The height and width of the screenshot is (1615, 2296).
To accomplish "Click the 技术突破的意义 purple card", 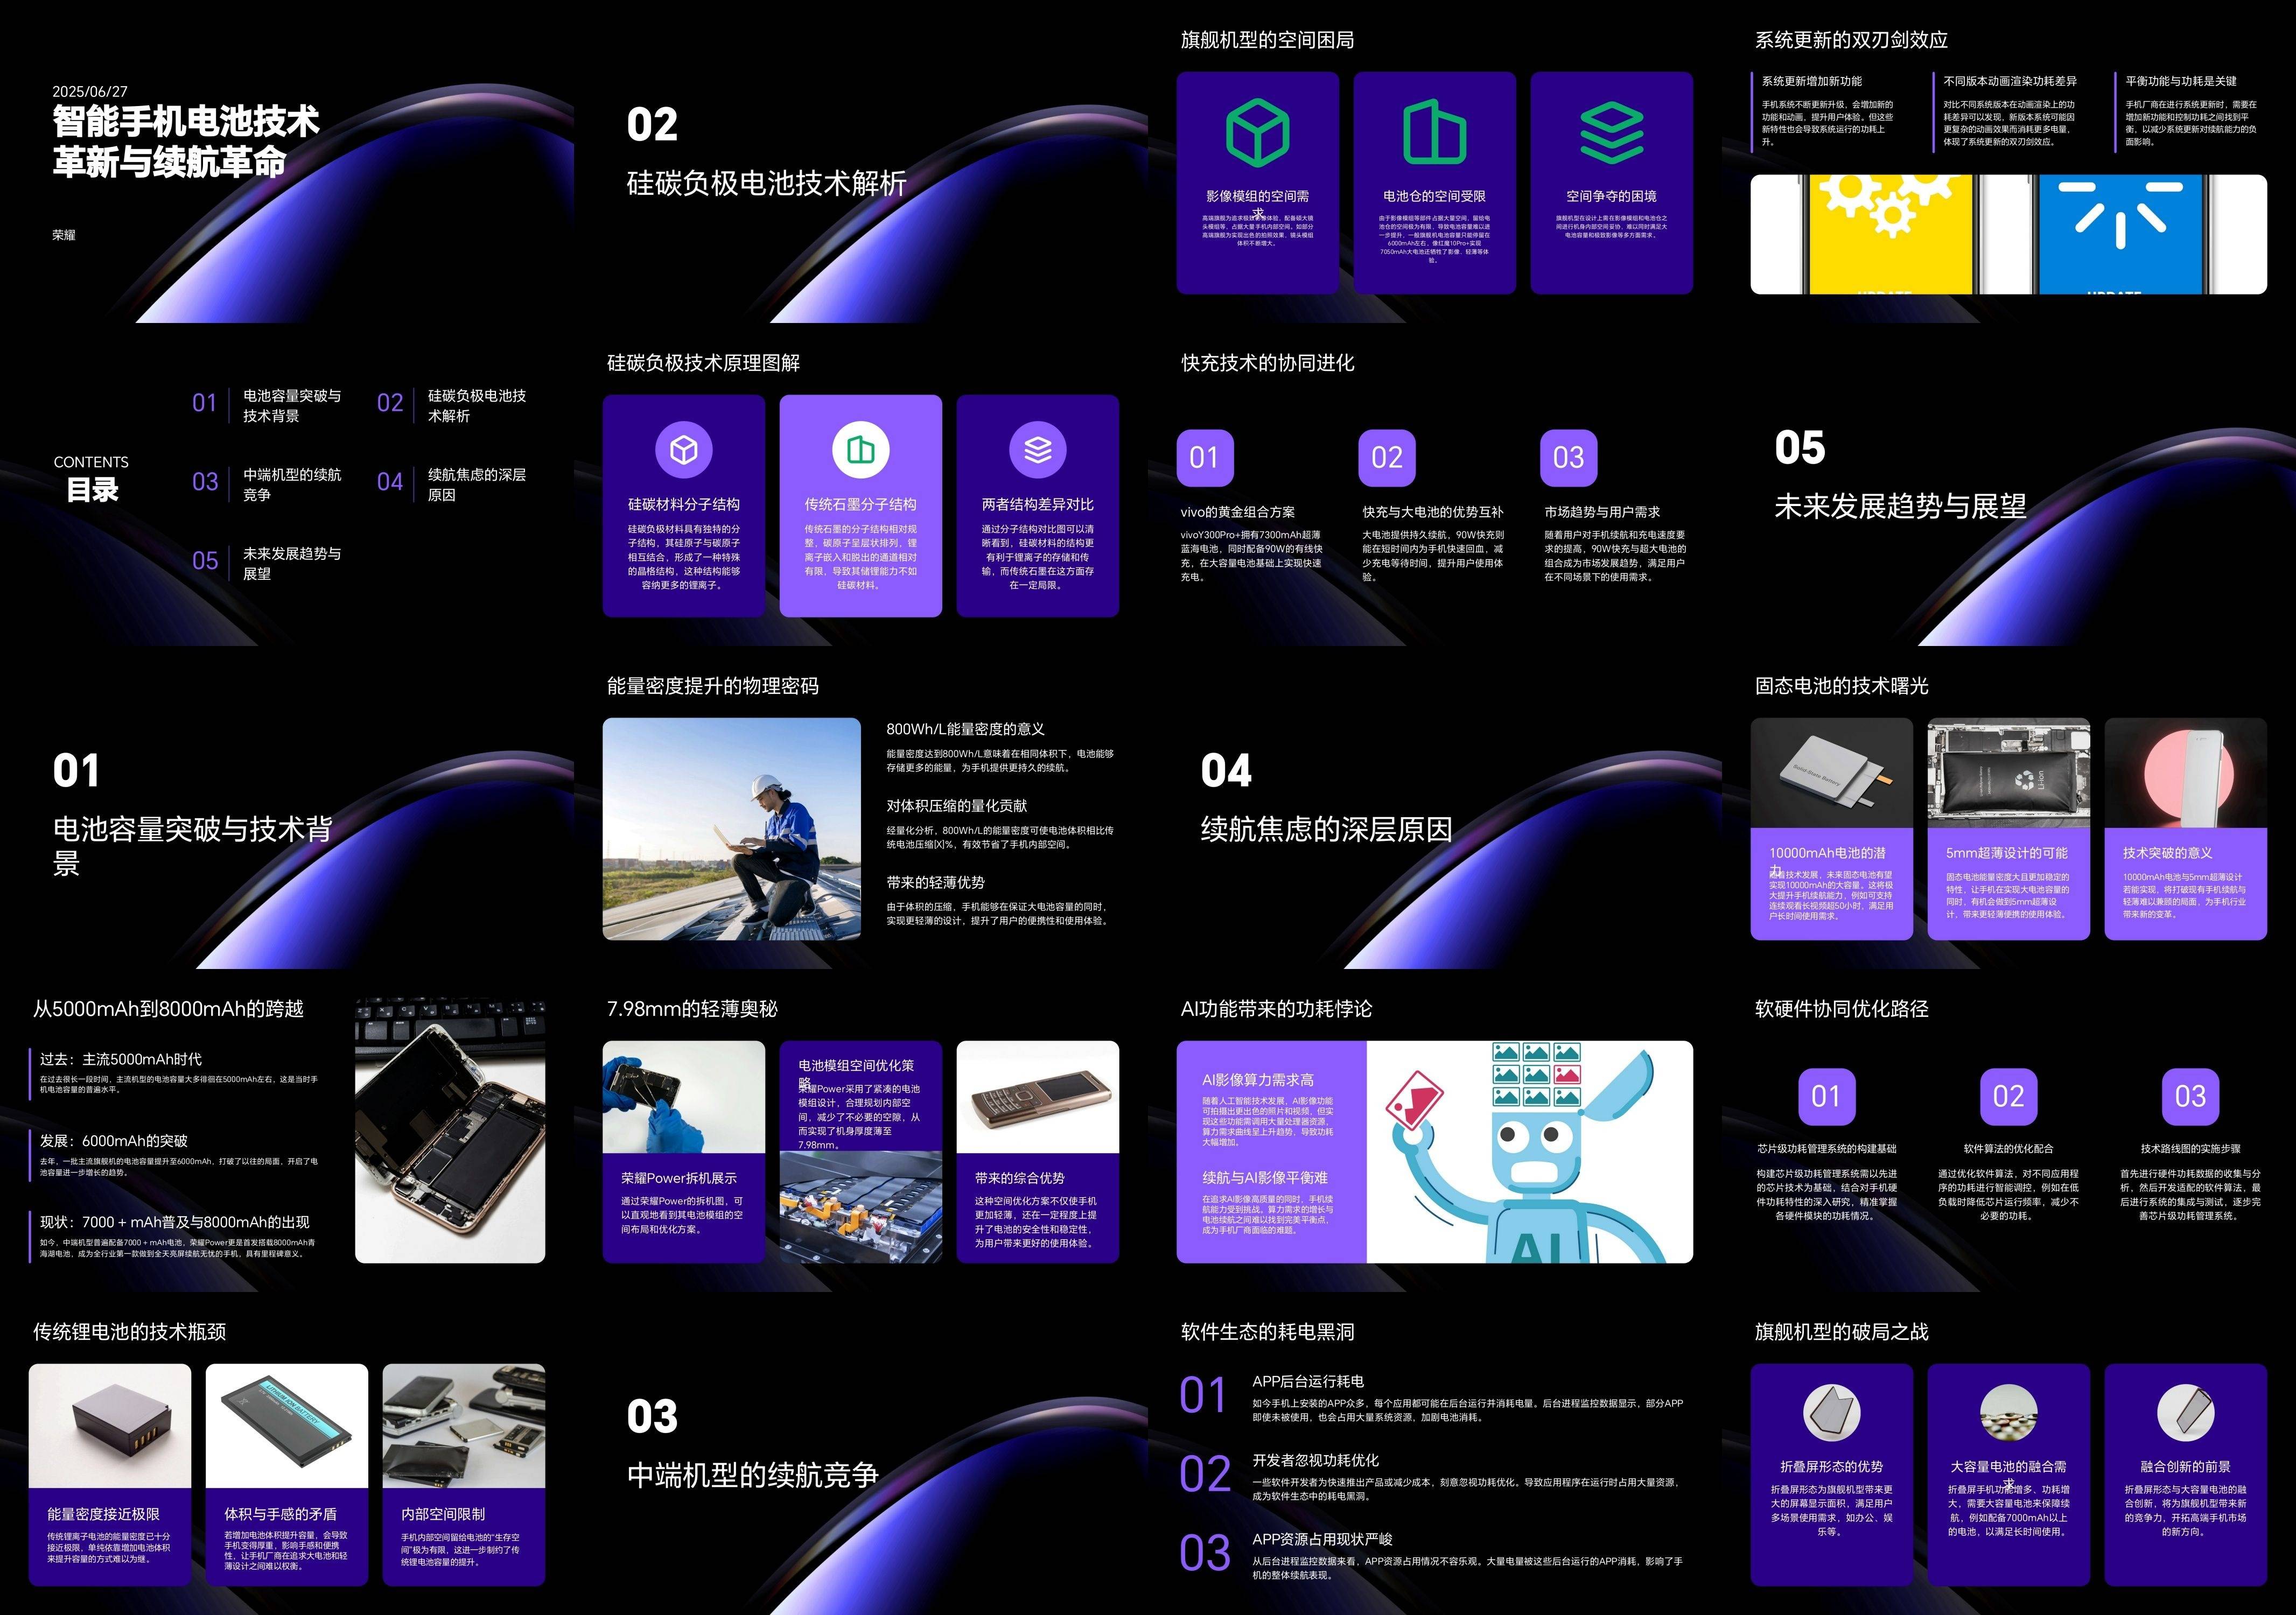I will click(2185, 882).
